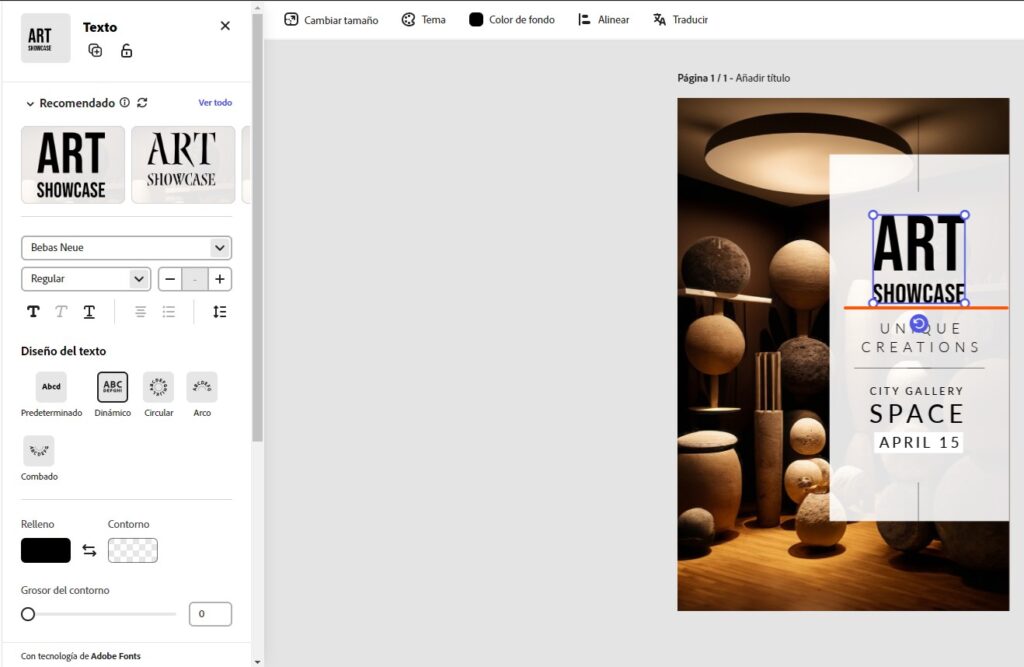Click the lock icon under Texto
Screen dimensions: 1024x667
click(126, 51)
